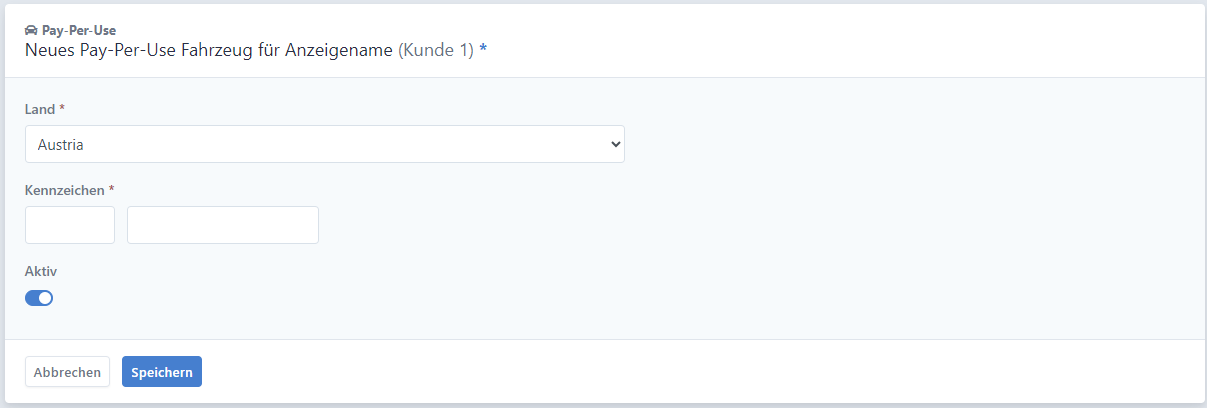Toggle the Aktiv switch off

(x=39, y=298)
